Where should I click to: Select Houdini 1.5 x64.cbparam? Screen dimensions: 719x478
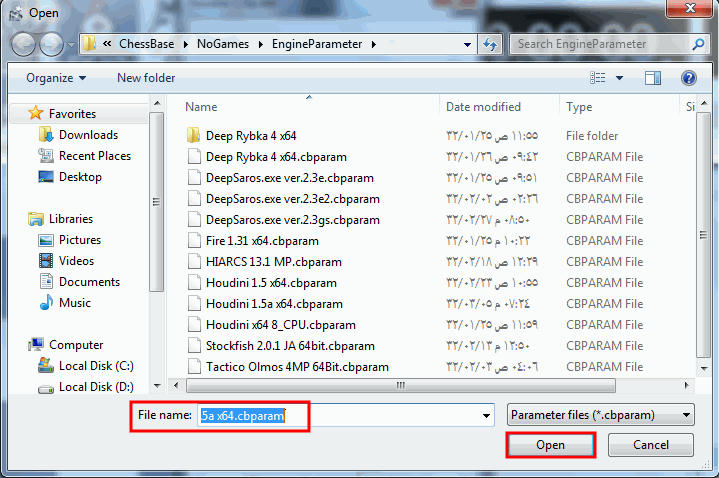pos(271,283)
